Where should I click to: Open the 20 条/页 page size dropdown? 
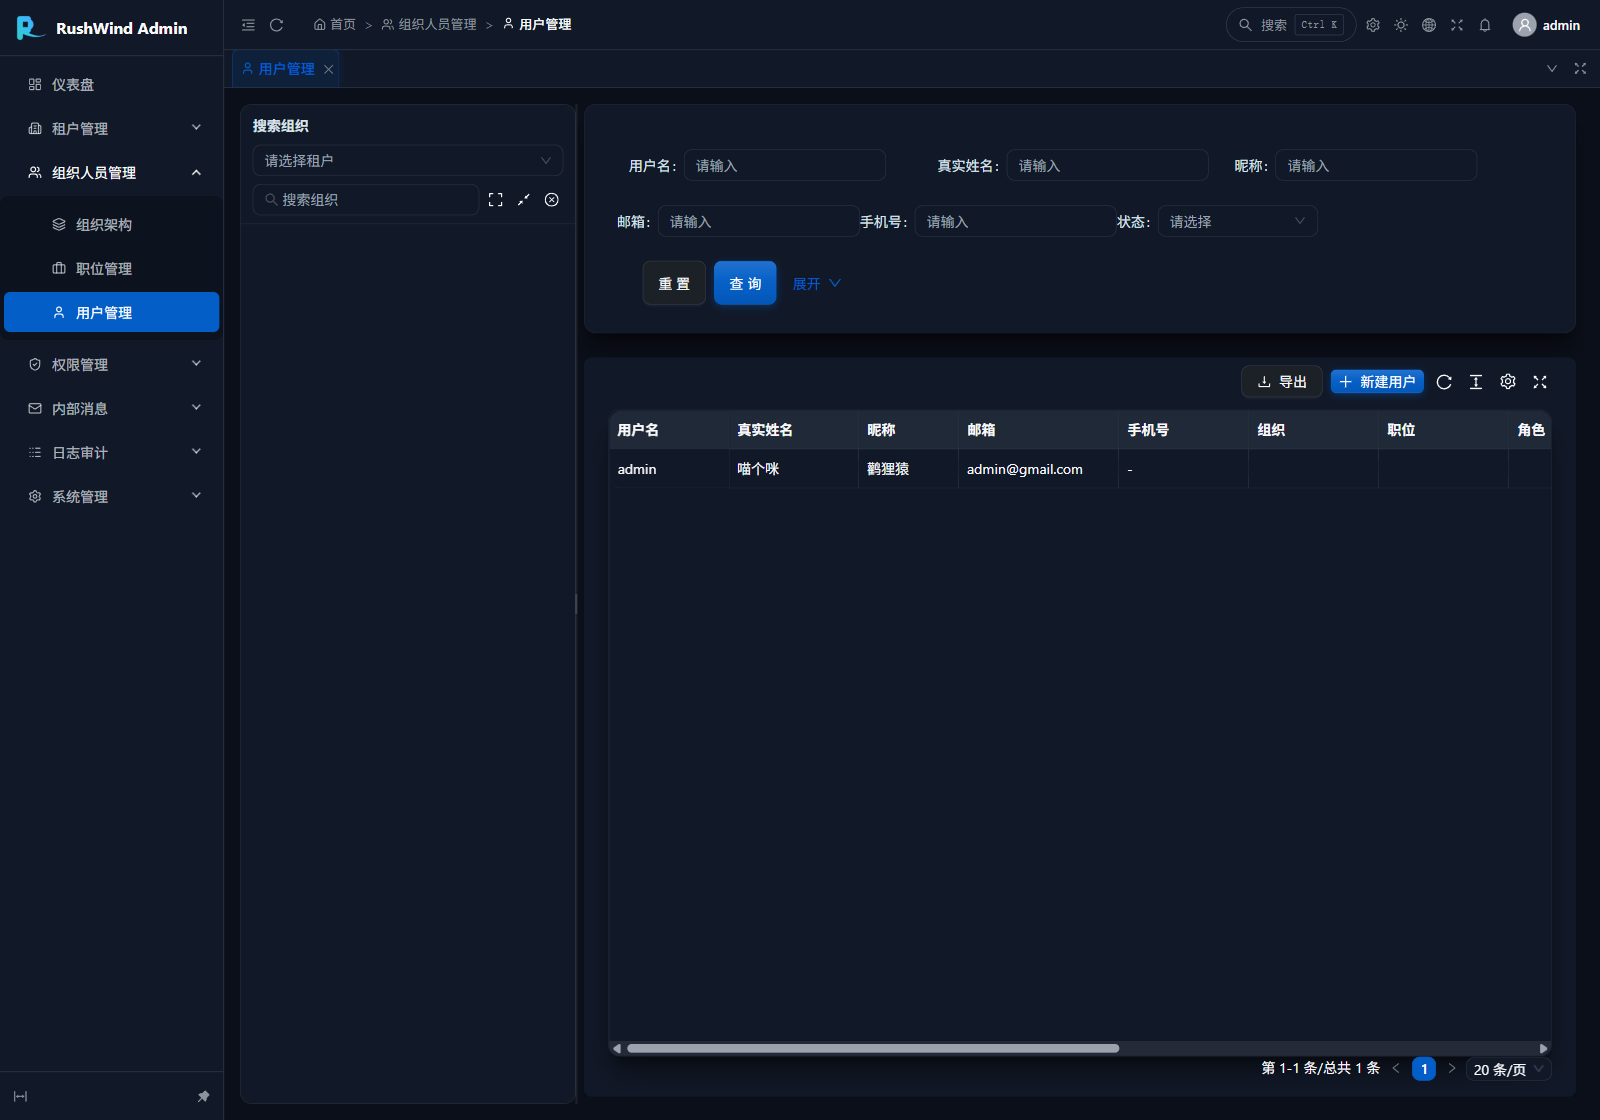pos(1508,1069)
